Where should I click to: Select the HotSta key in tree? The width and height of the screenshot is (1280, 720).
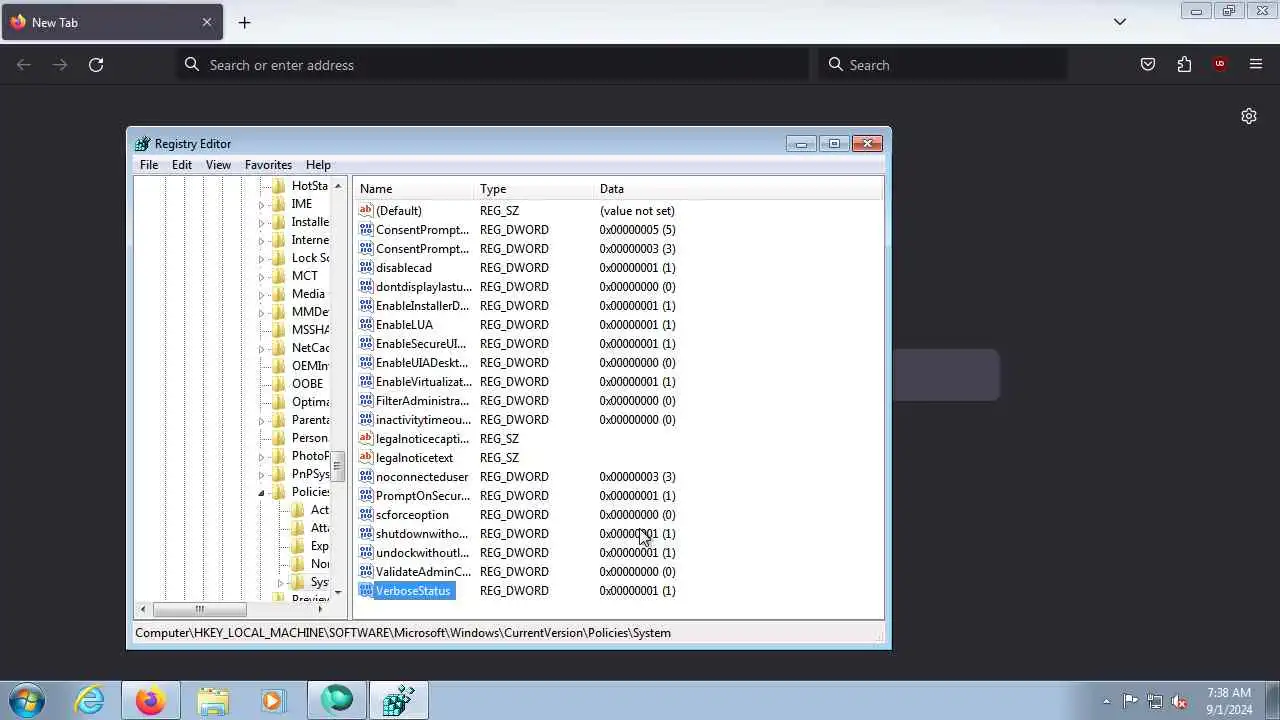tap(309, 186)
